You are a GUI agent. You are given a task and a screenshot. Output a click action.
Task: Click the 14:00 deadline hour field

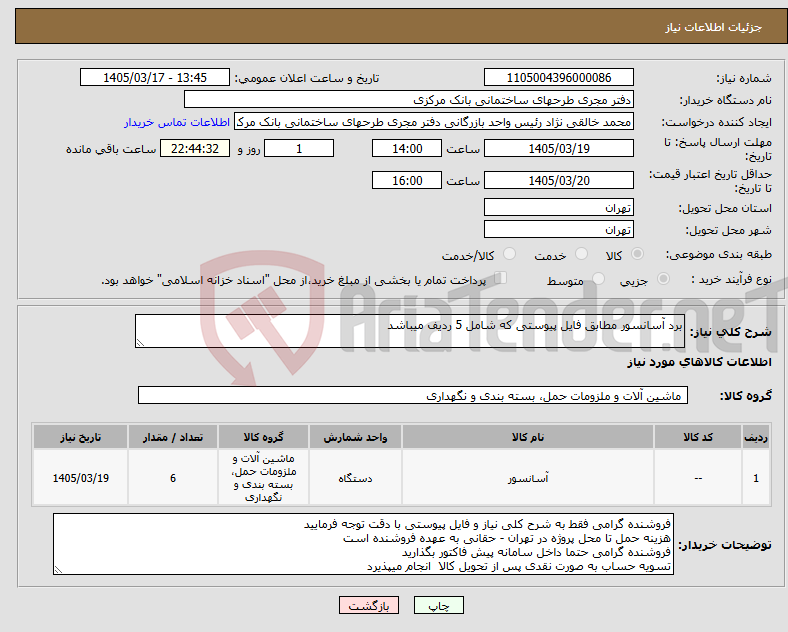407,149
